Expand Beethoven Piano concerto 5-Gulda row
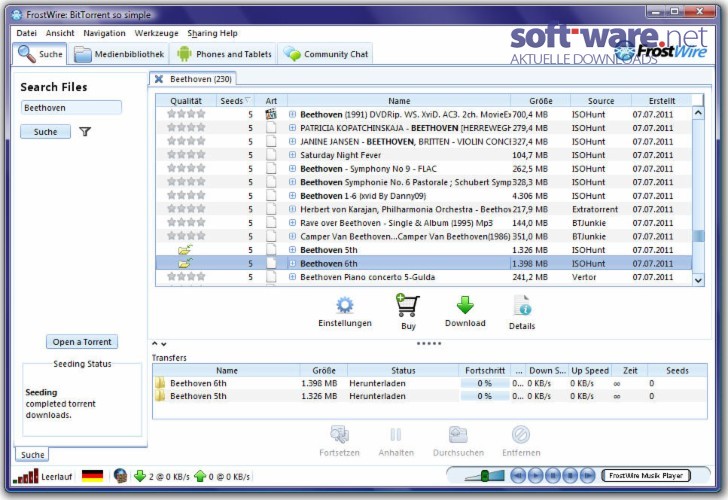This screenshot has height=500, width=728. [x=292, y=277]
